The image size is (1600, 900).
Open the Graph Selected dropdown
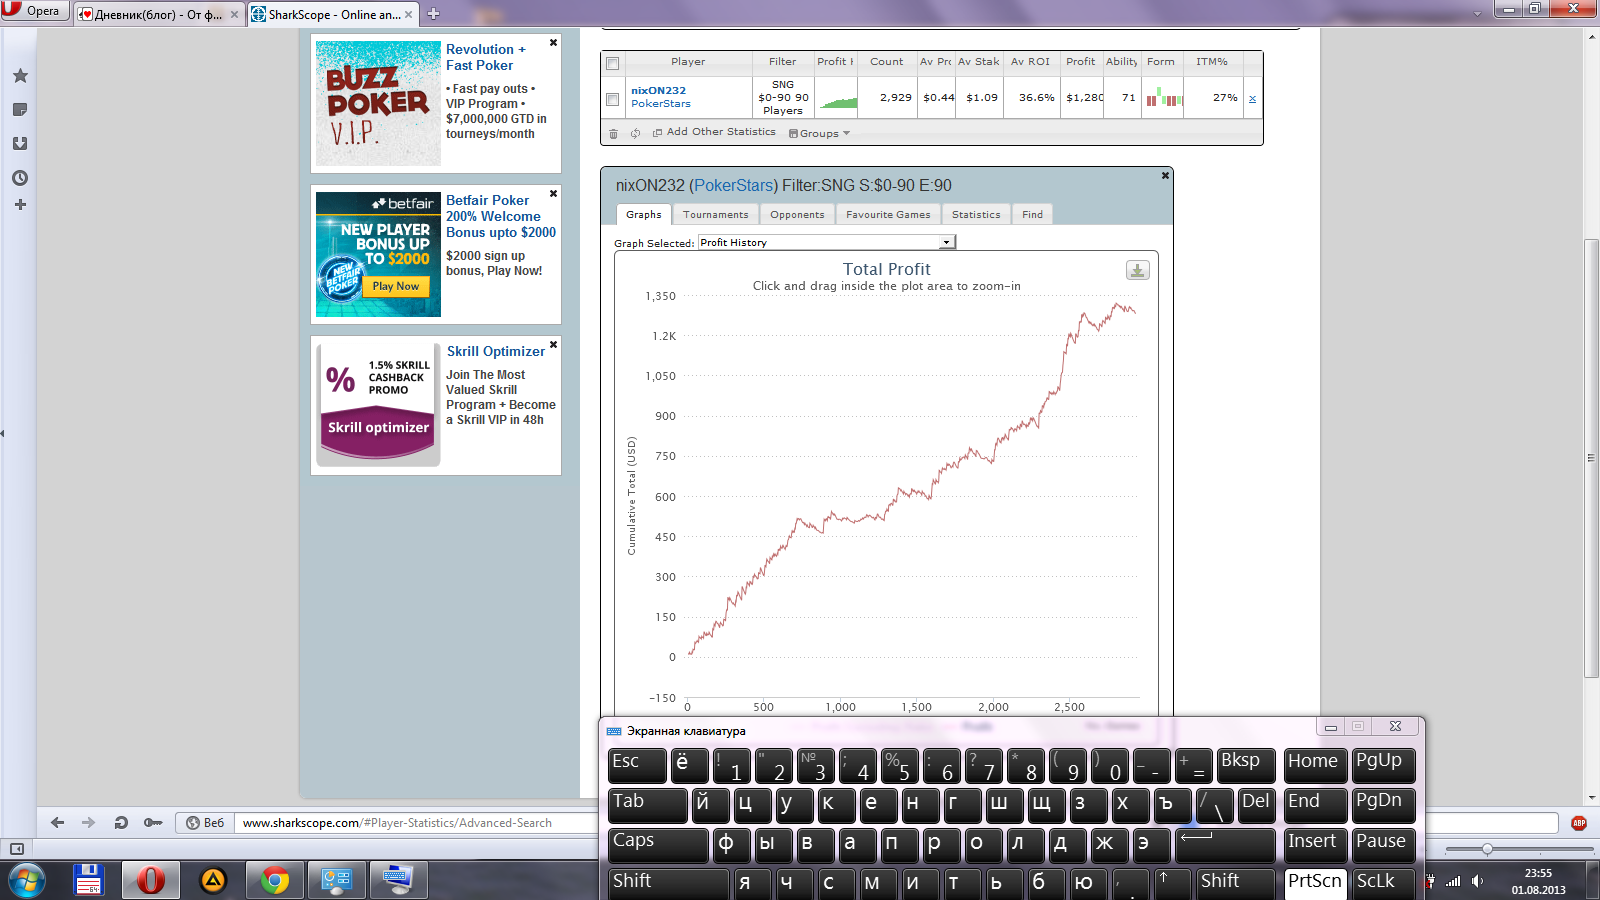(x=826, y=242)
